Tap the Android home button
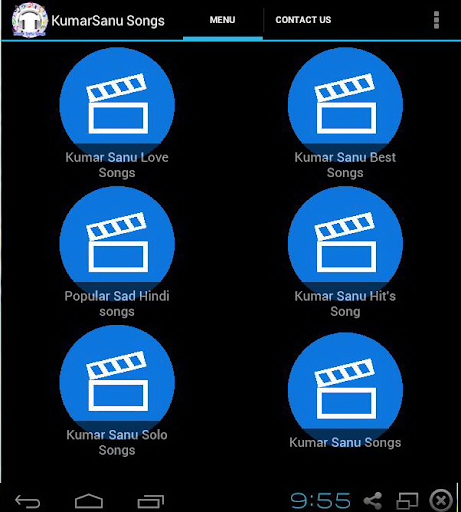This screenshot has width=461, height=512. pos(89,501)
